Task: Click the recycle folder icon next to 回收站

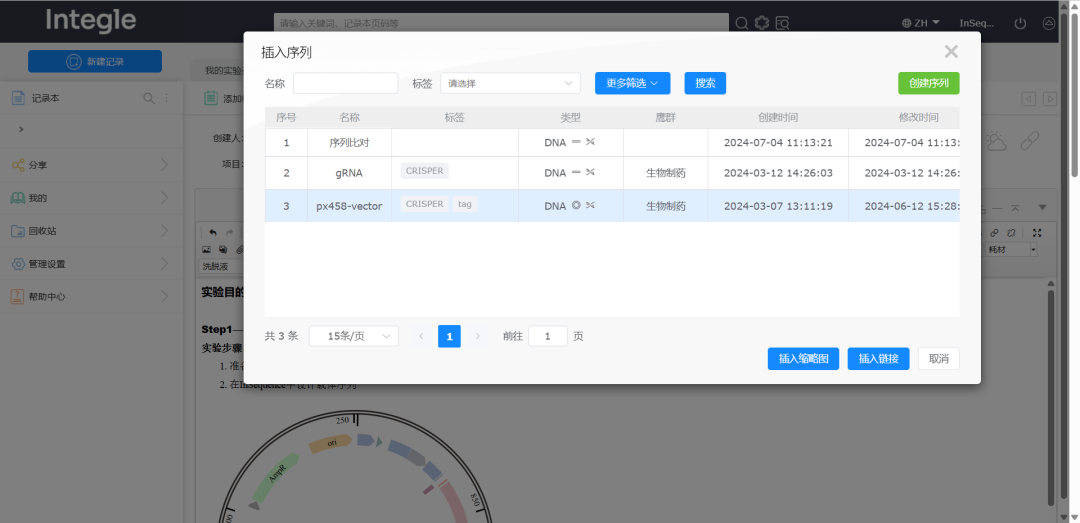Action: pos(19,231)
